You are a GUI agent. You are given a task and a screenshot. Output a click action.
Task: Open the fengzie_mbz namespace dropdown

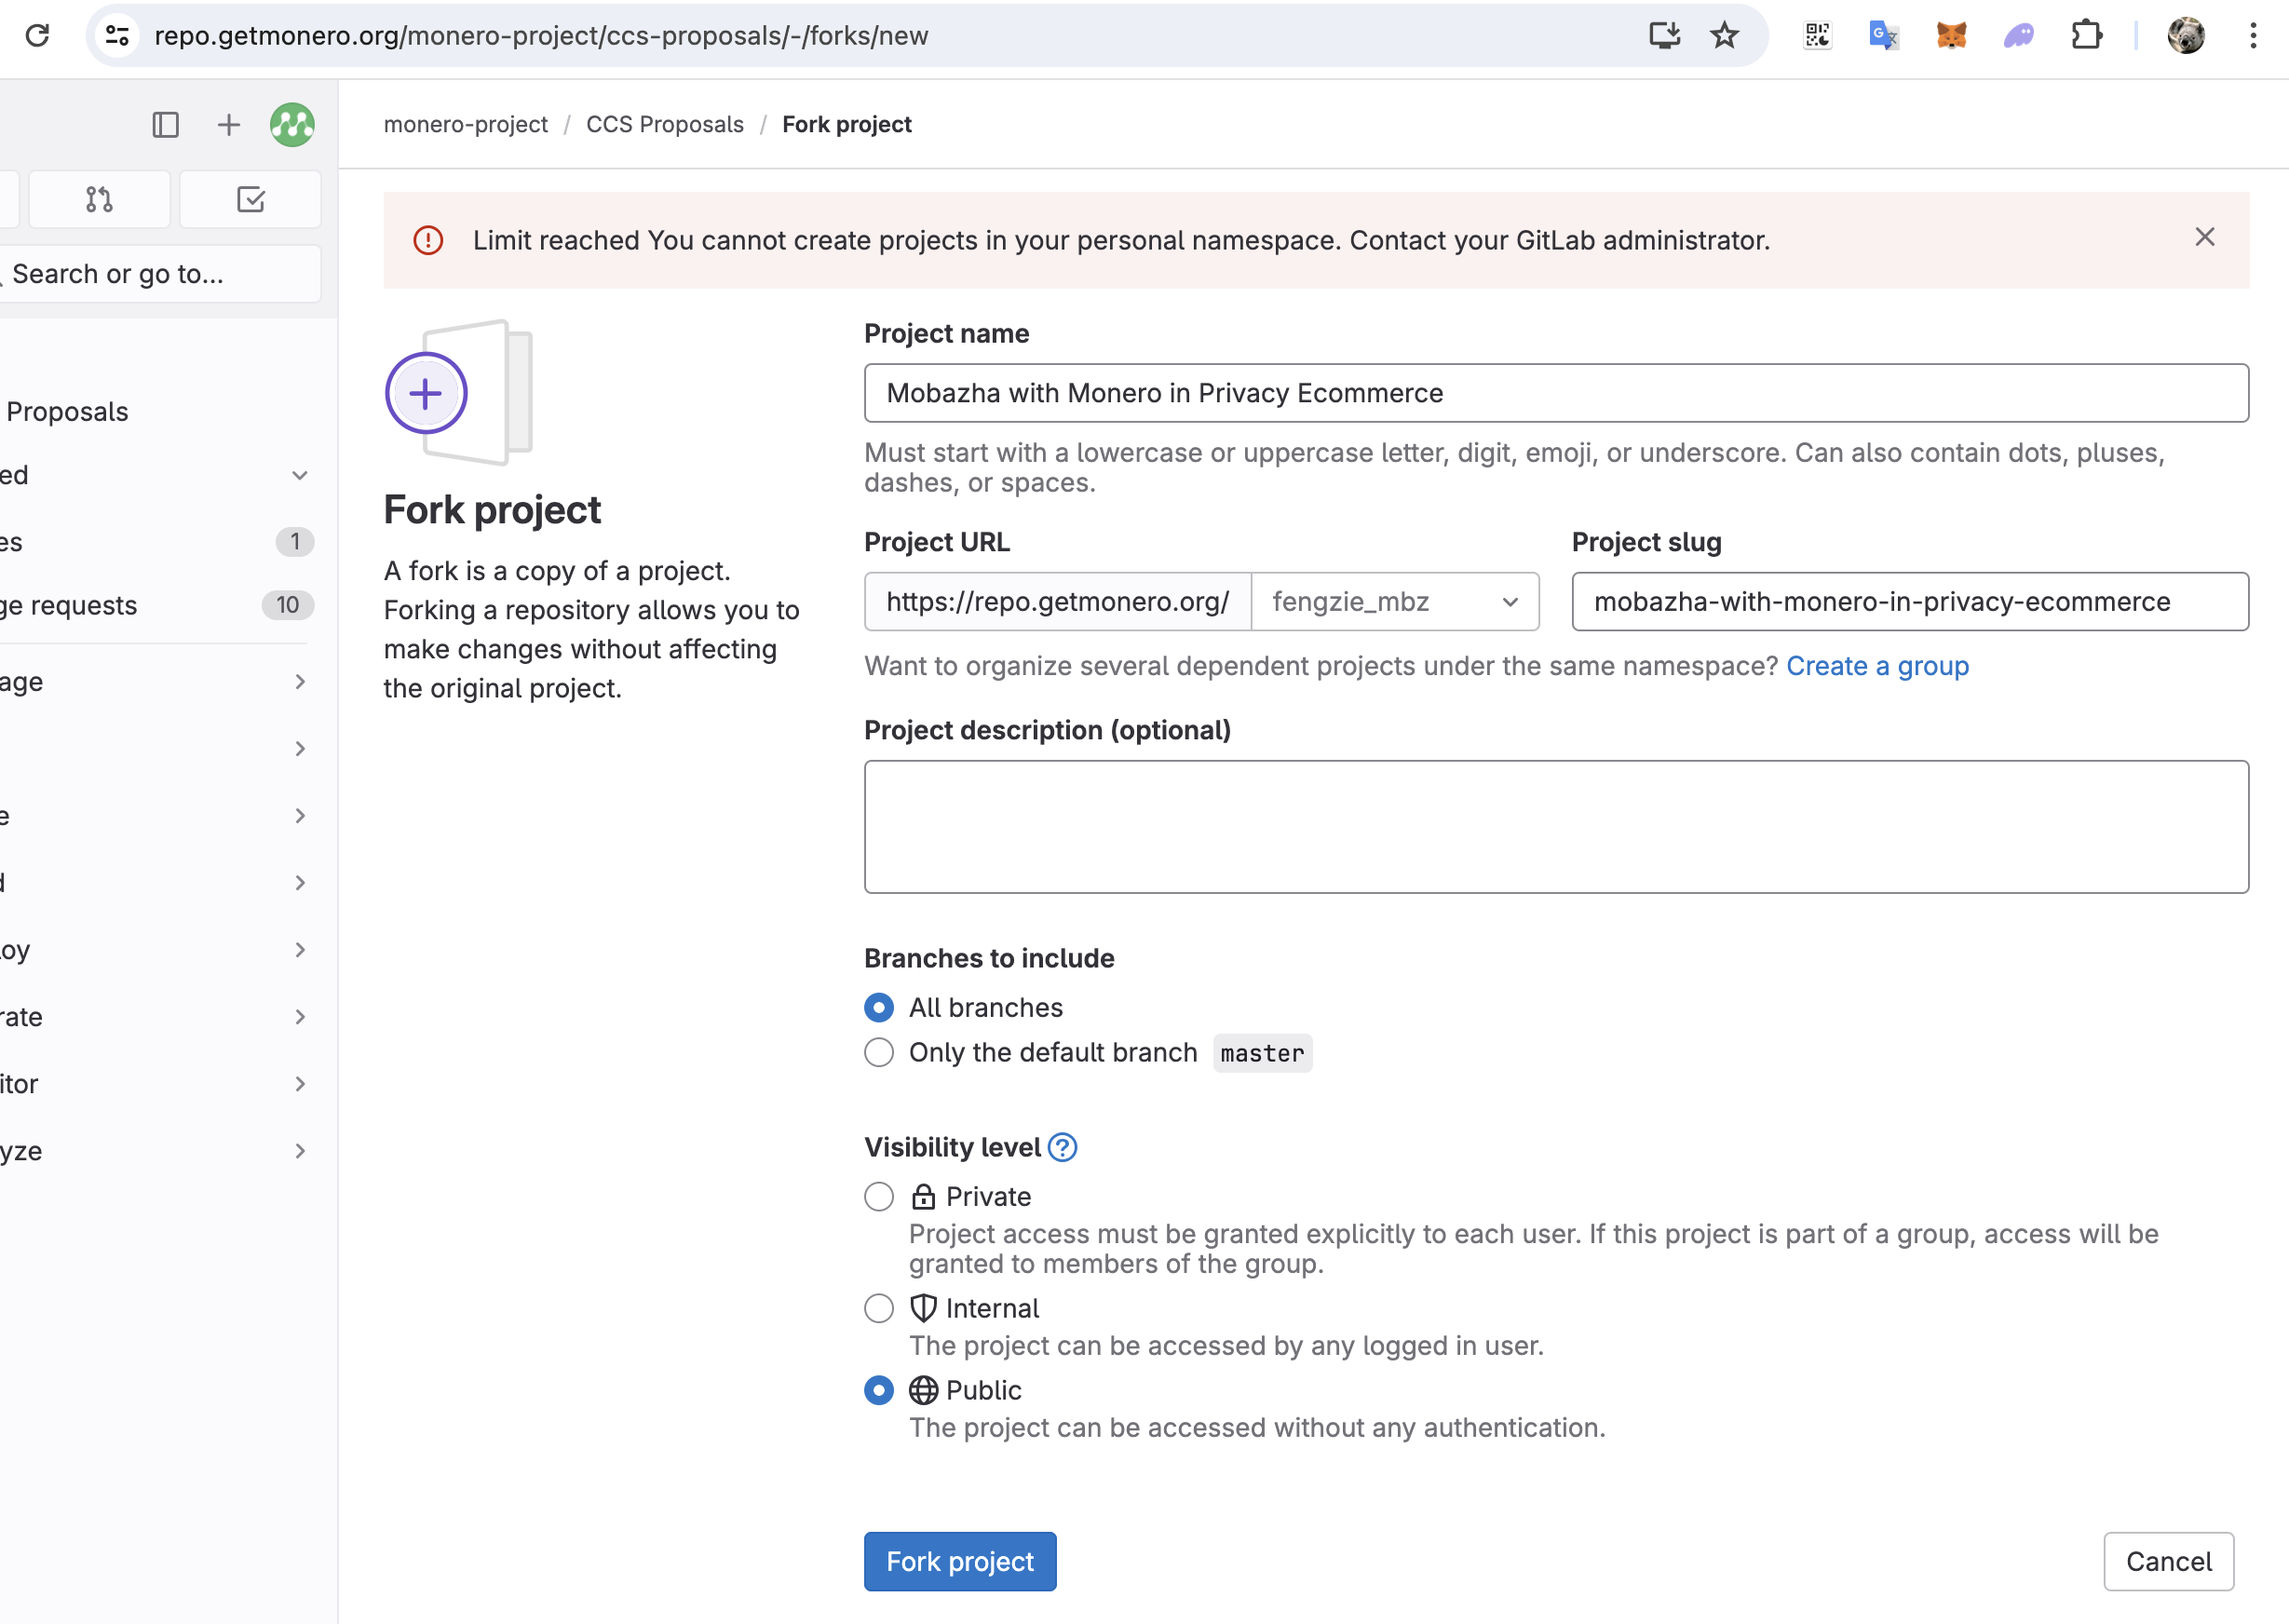1394,602
